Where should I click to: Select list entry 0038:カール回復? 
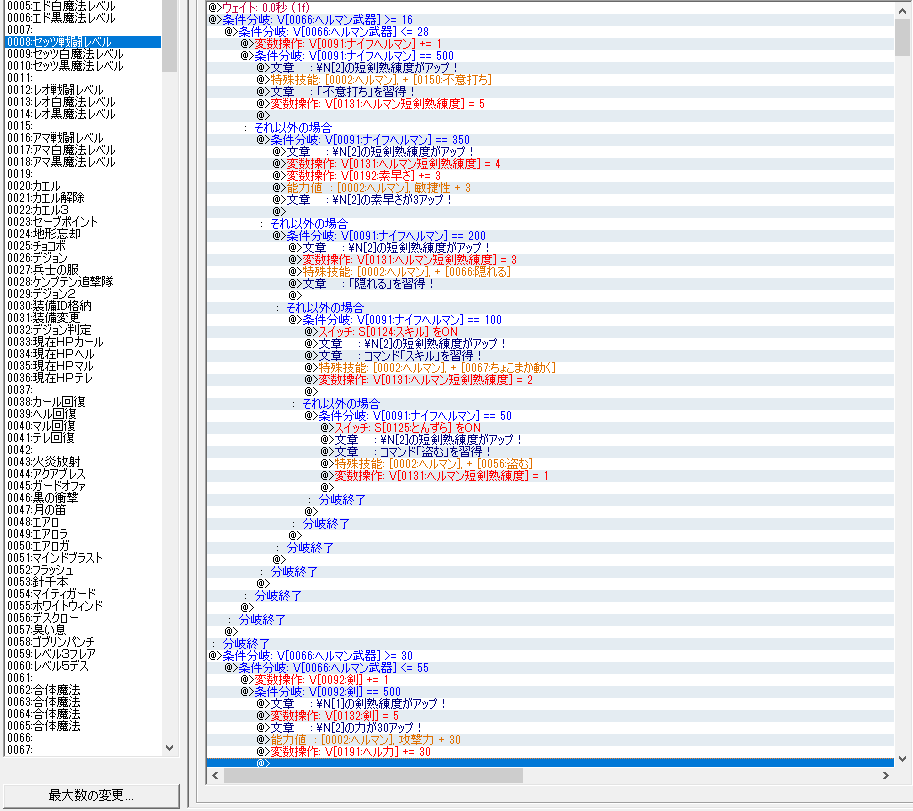[47, 402]
